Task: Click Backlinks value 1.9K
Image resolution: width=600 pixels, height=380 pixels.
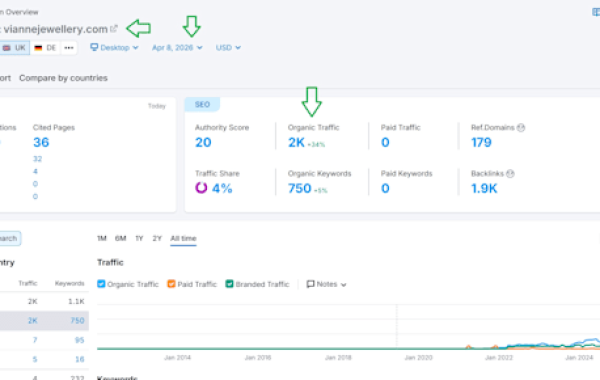Action: point(484,188)
